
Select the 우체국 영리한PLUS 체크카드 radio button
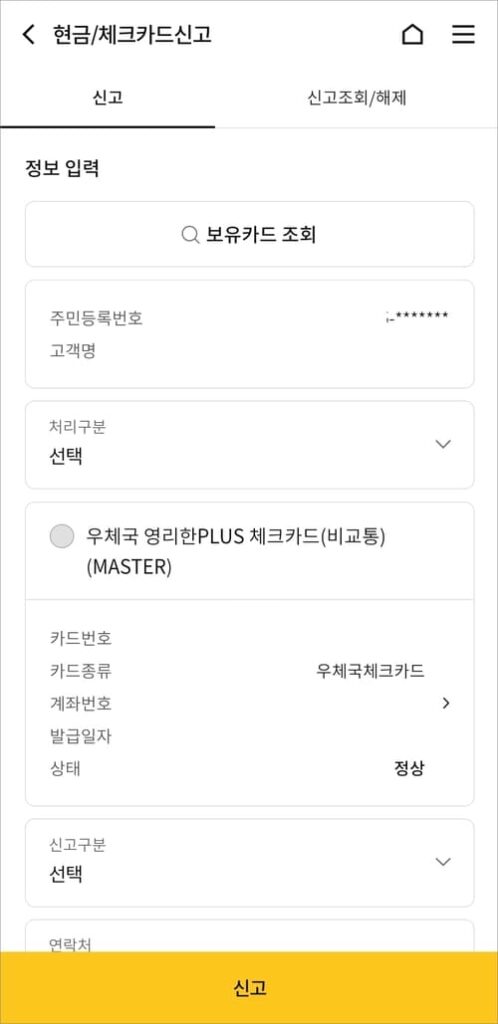[x=62, y=536]
